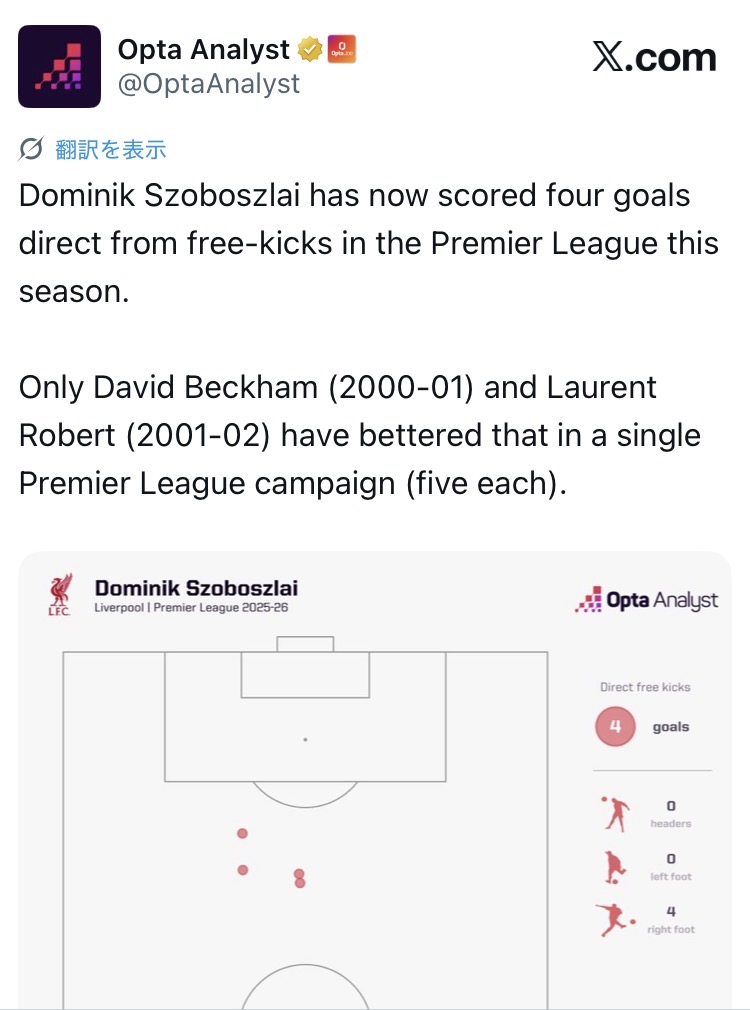This screenshot has height=1010, width=750.
Task: Show translation via 翻訳を表示 link
Action: point(111,150)
